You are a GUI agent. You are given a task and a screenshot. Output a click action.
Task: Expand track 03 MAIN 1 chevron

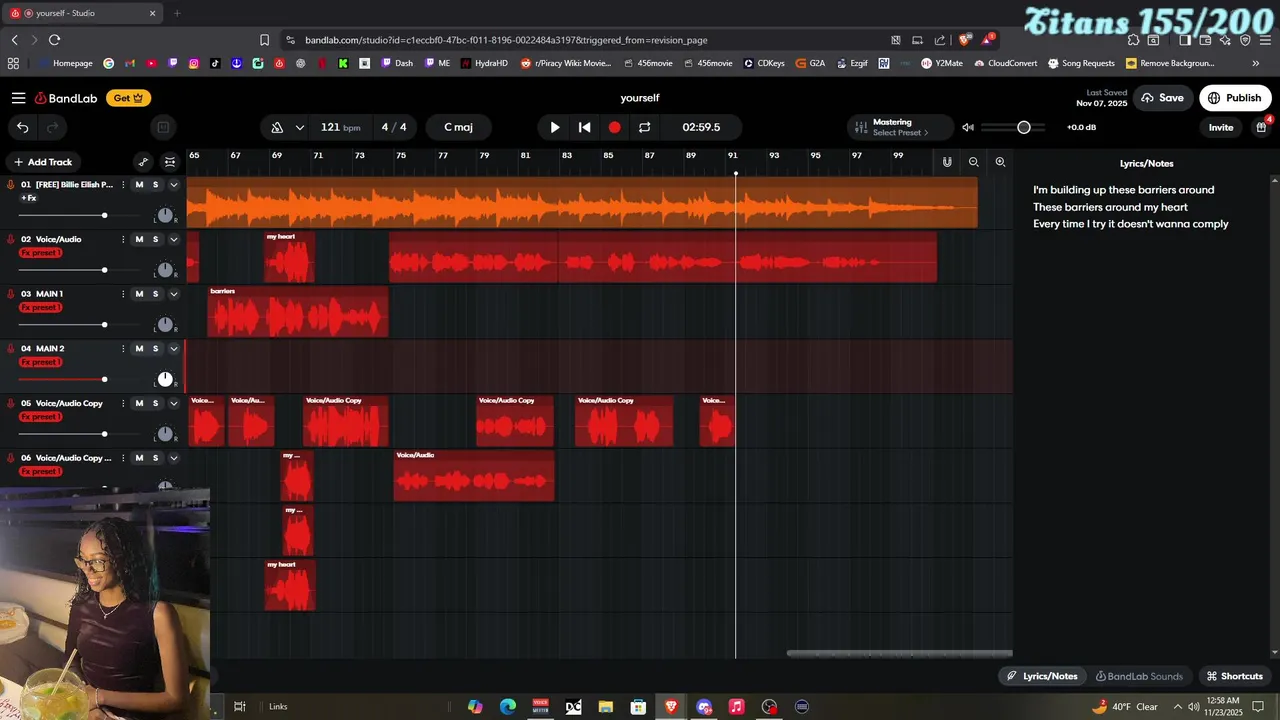click(173, 294)
